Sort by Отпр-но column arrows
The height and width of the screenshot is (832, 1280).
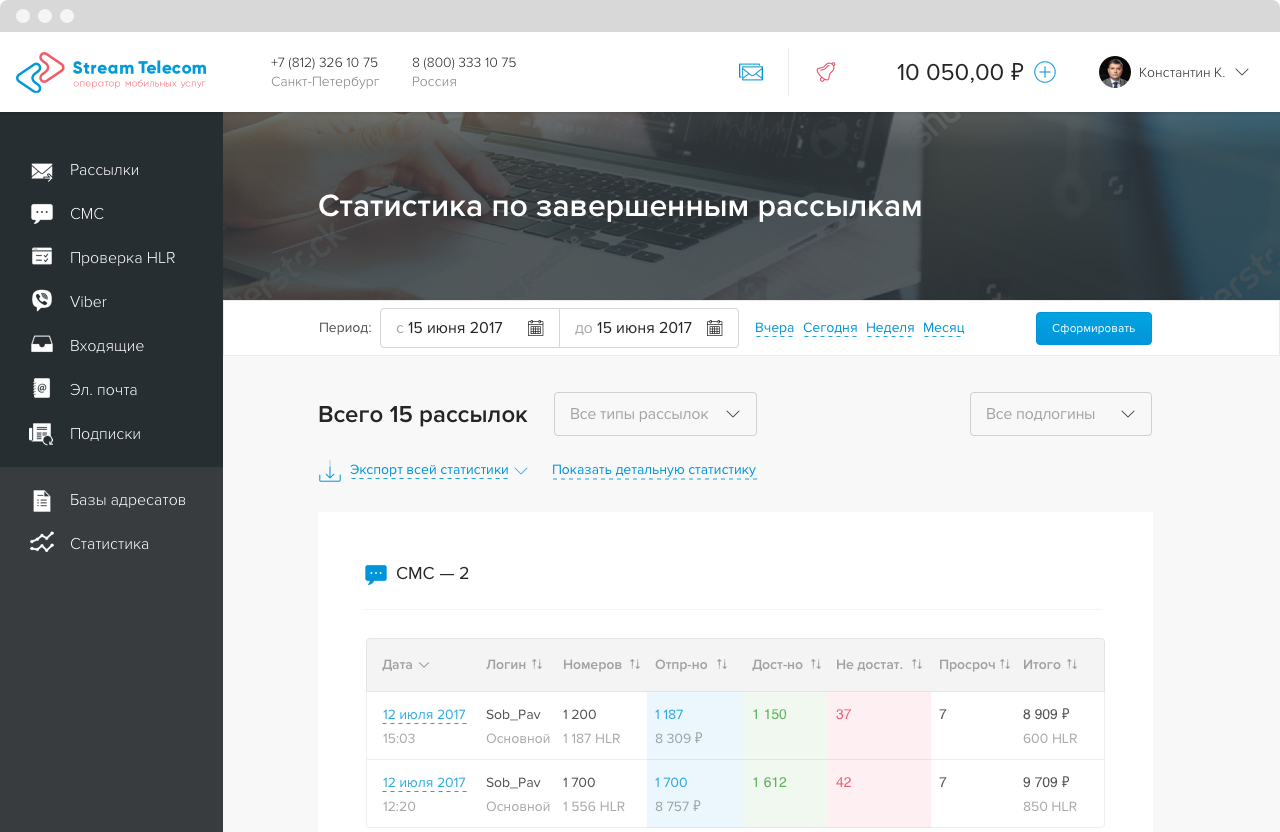(722, 665)
